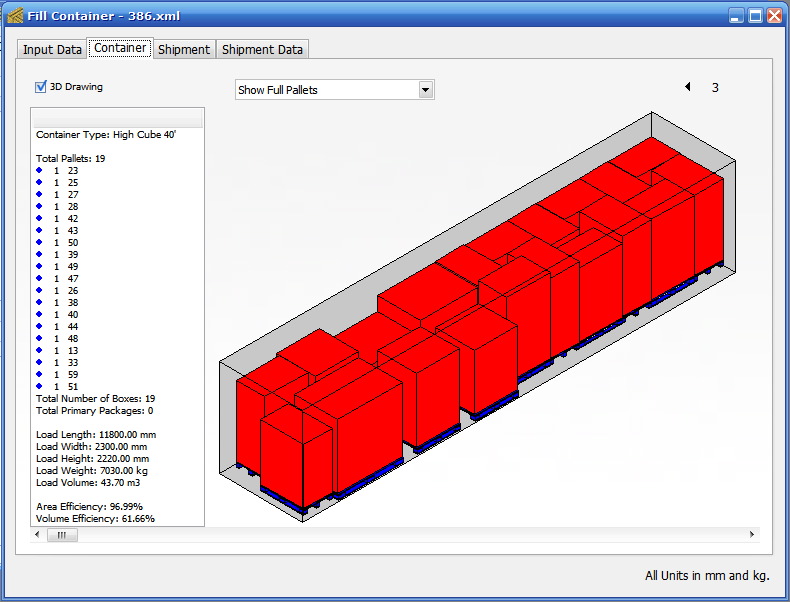Image resolution: width=790 pixels, height=602 pixels.
Task: Click 'Volume Efficiency: 61.66%' text
Action: pyautogui.click(x=95, y=519)
